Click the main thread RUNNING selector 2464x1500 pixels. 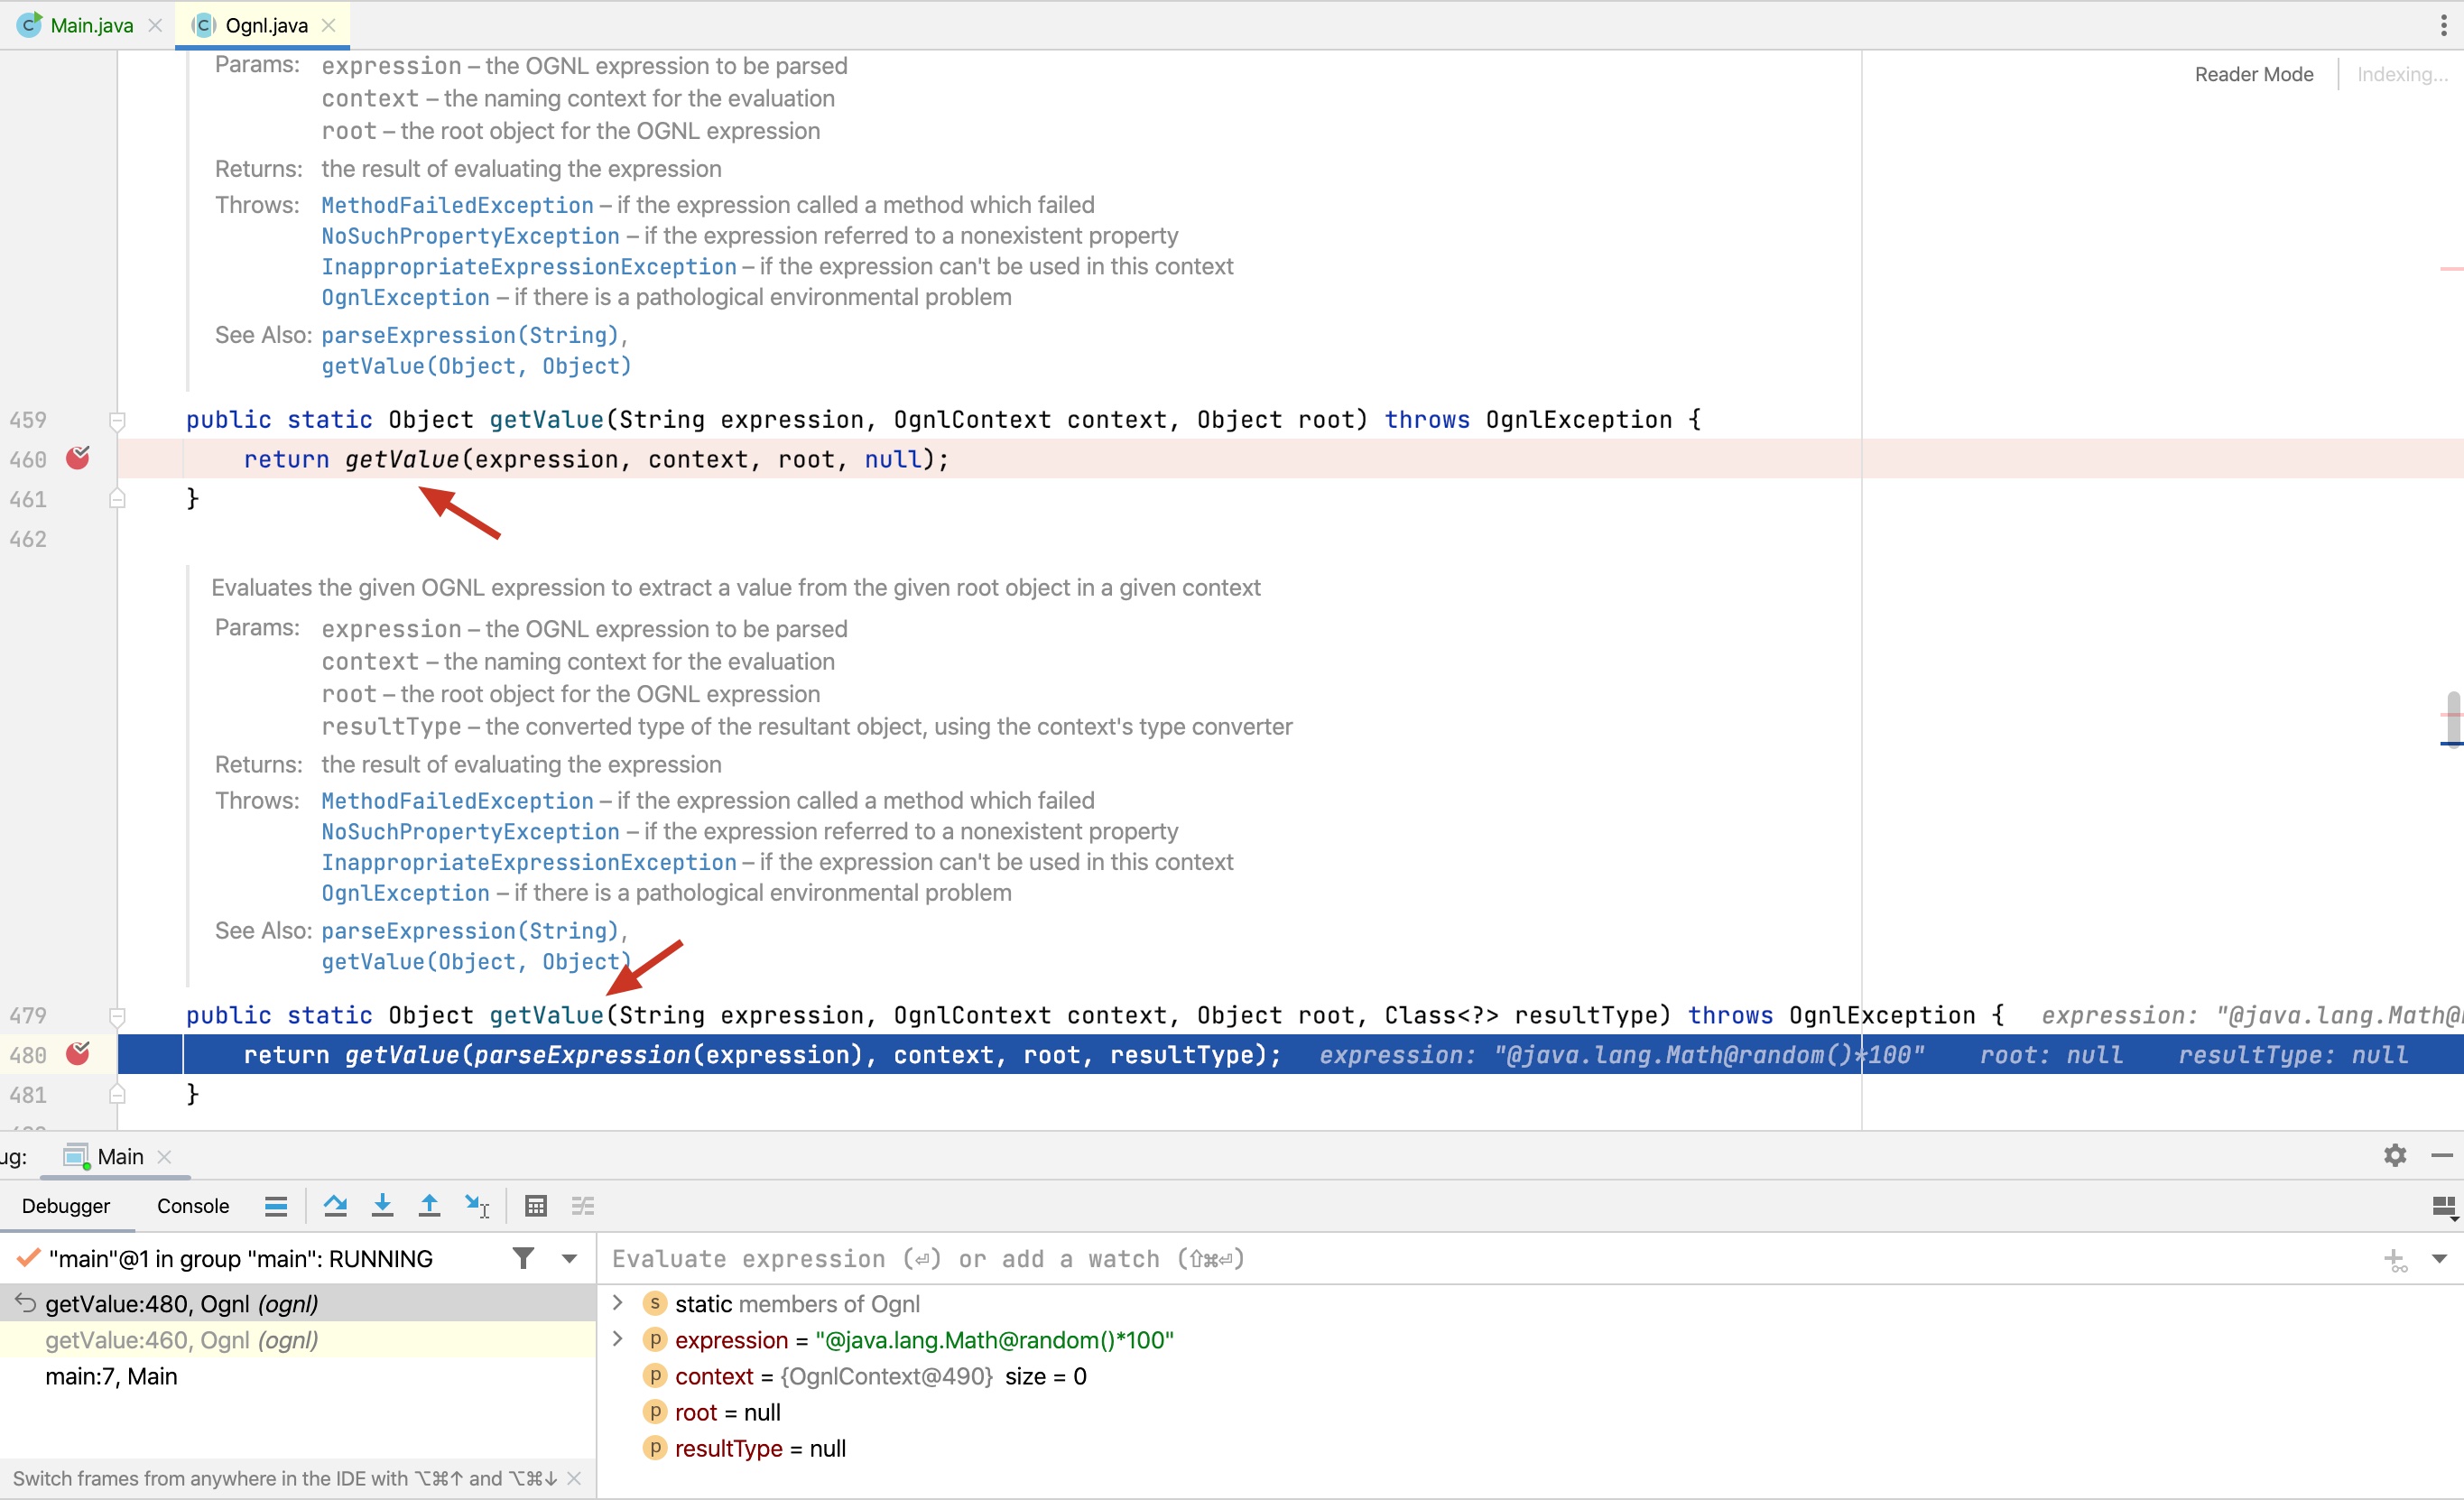click(240, 1258)
